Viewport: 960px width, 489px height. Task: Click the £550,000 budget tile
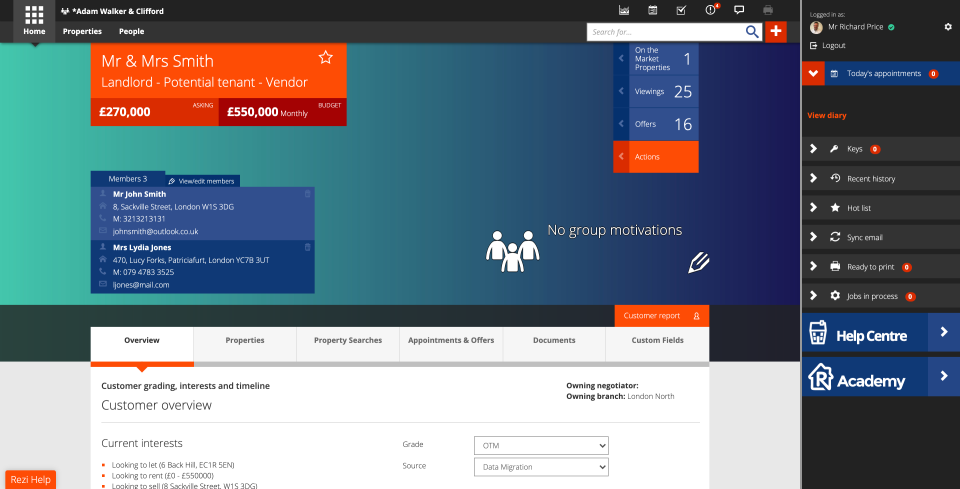(x=282, y=112)
